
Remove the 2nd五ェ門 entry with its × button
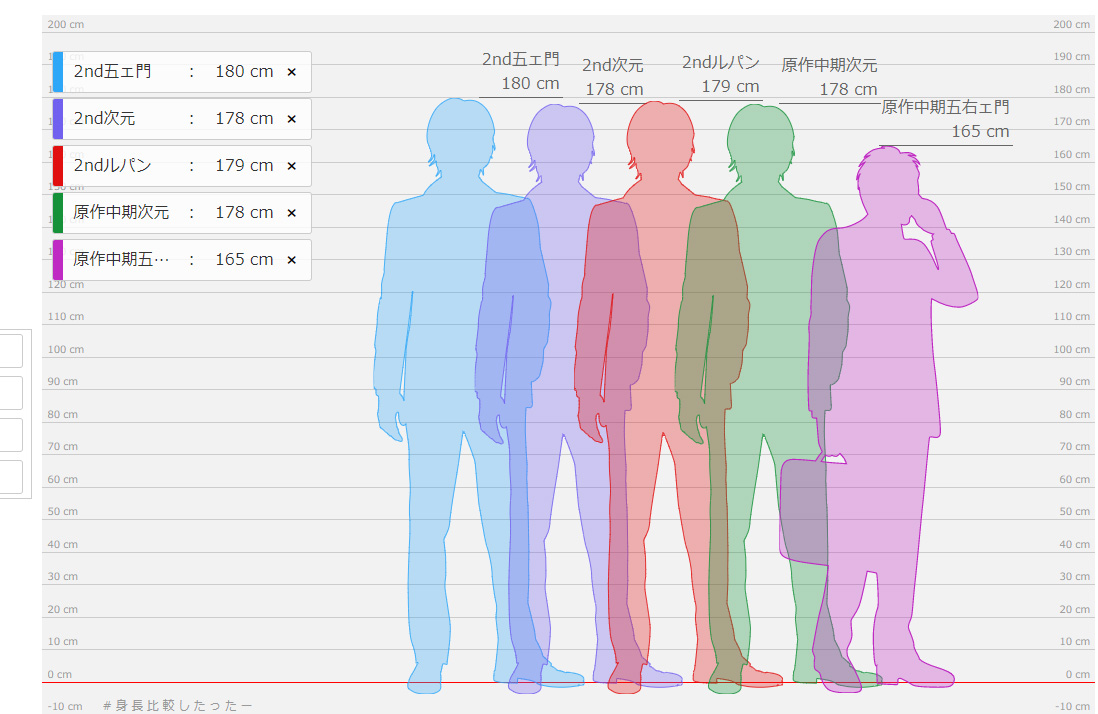(291, 71)
